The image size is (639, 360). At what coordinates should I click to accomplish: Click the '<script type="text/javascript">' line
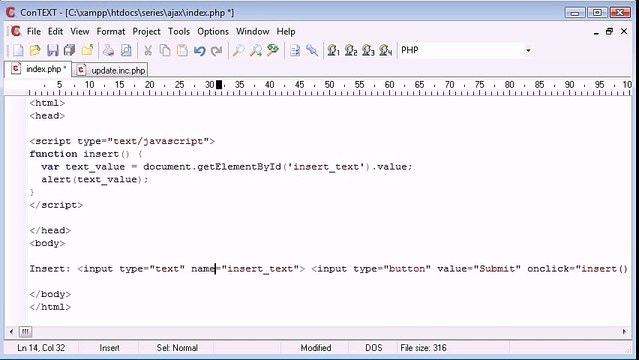click(x=122, y=141)
